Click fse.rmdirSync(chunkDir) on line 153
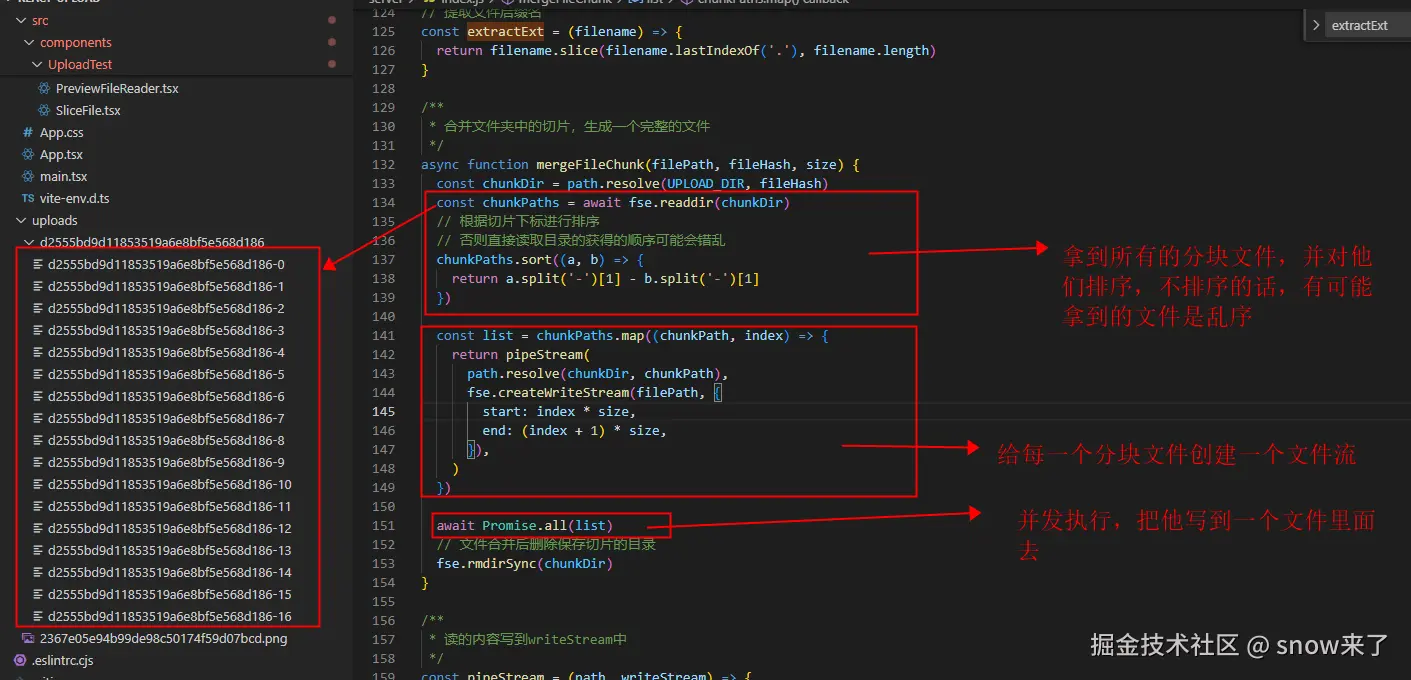1411x680 pixels. [525, 563]
